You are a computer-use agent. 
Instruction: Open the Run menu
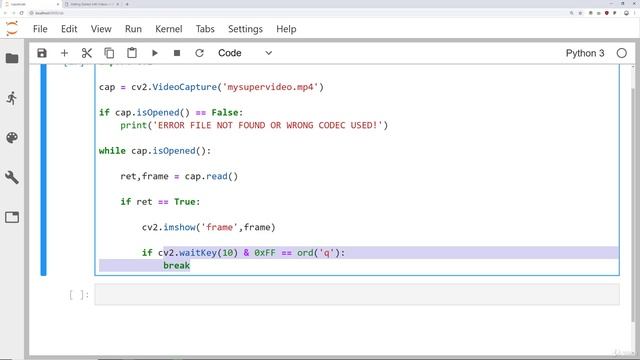point(133,29)
